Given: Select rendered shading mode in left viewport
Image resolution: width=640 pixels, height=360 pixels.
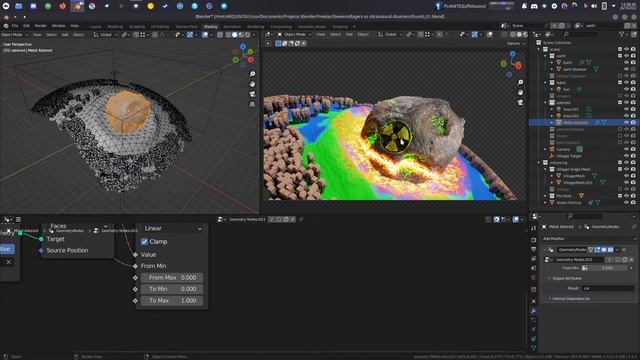Looking at the screenshot, I should click(x=247, y=35).
